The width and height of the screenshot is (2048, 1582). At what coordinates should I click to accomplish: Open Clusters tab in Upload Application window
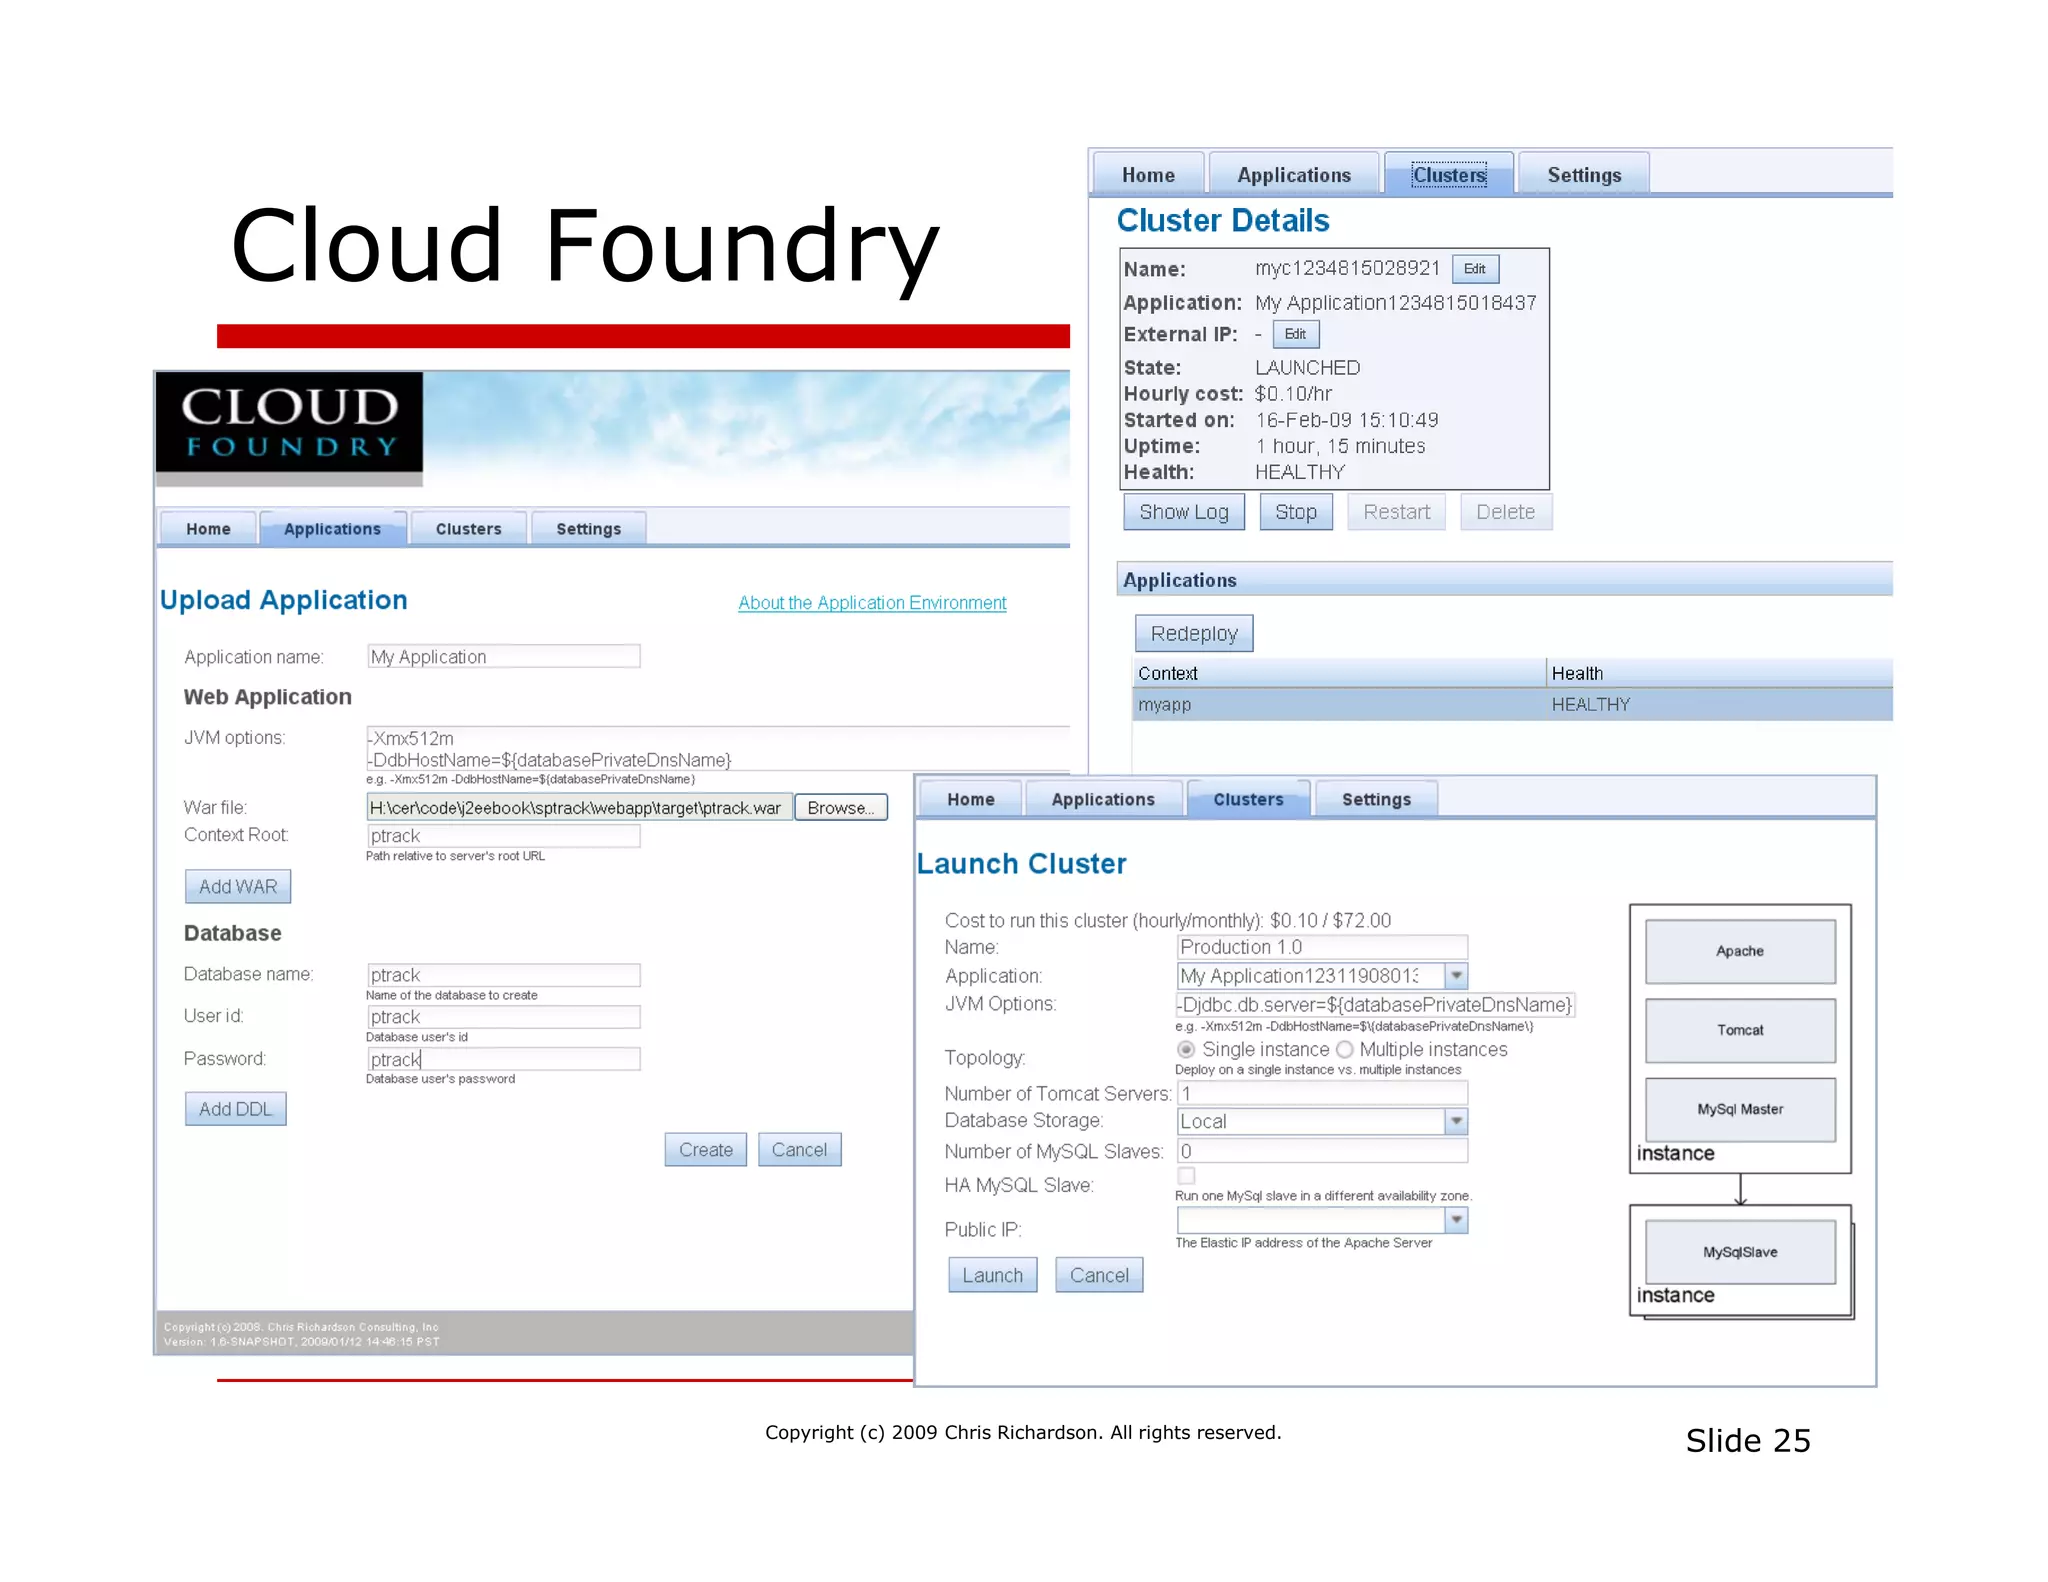click(468, 528)
